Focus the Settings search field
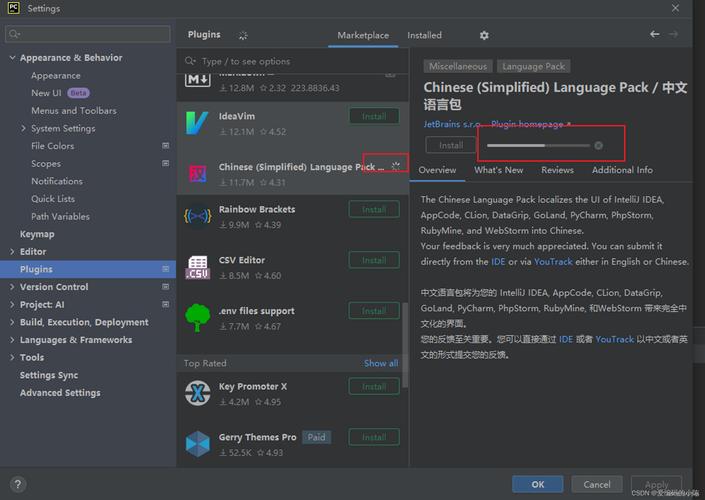 click(x=88, y=34)
